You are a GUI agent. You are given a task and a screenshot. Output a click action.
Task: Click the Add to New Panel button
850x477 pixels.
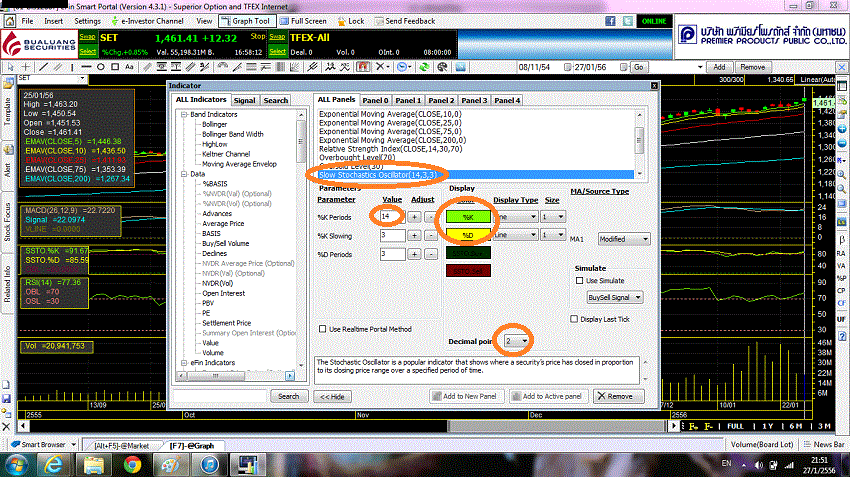coord(467,396)
